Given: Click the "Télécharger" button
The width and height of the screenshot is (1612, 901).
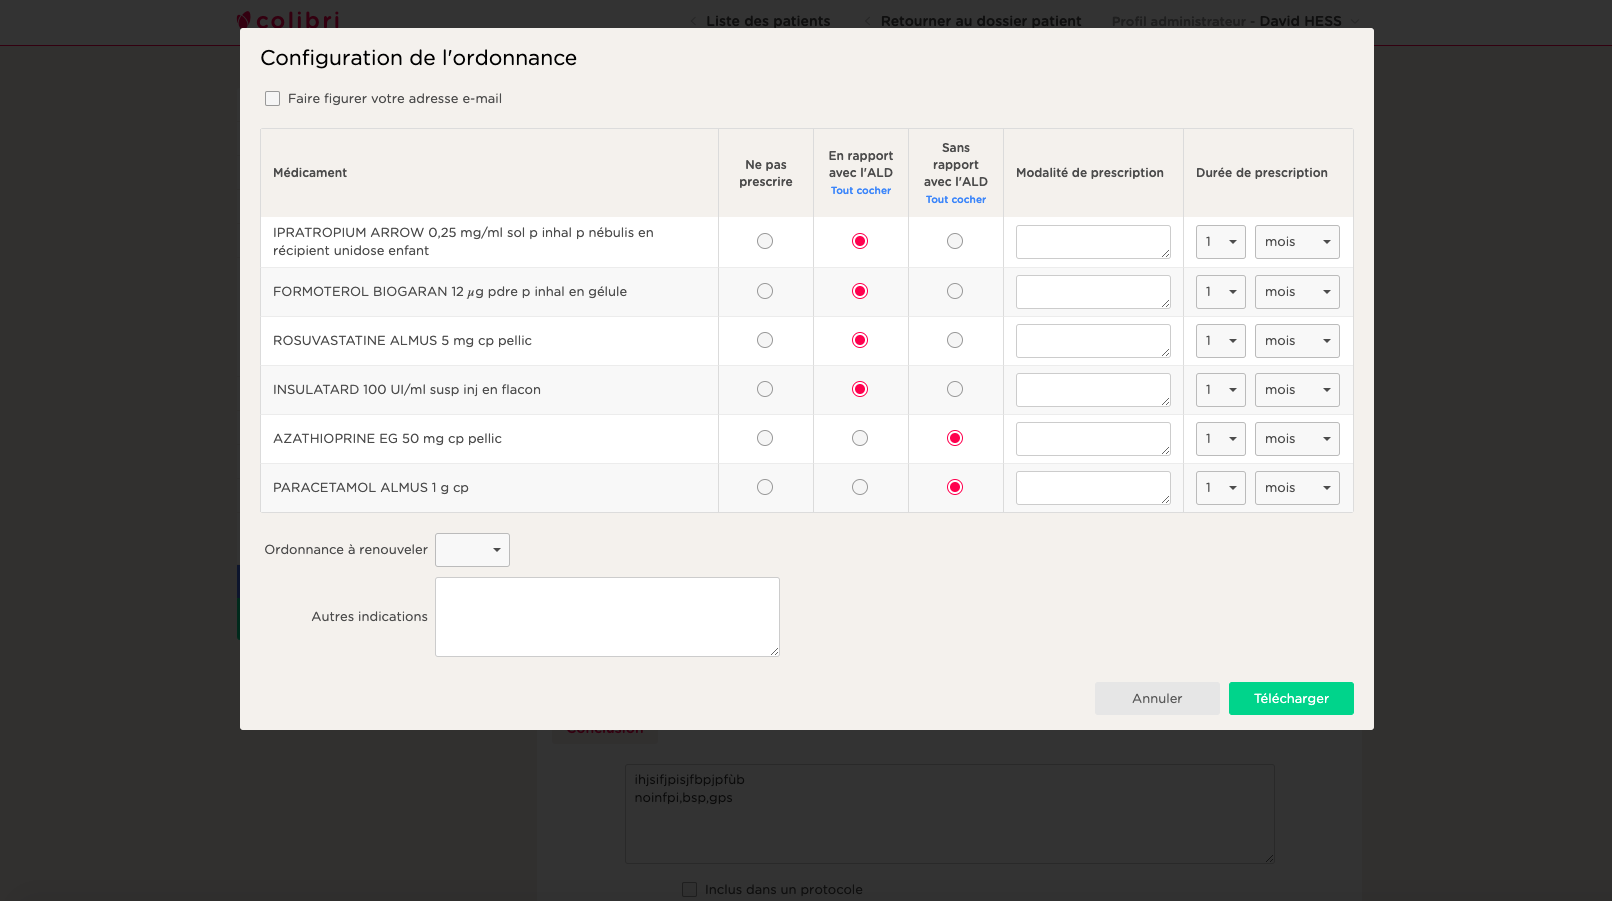Looking at the screenshot, I should (x=1291, y=698).
